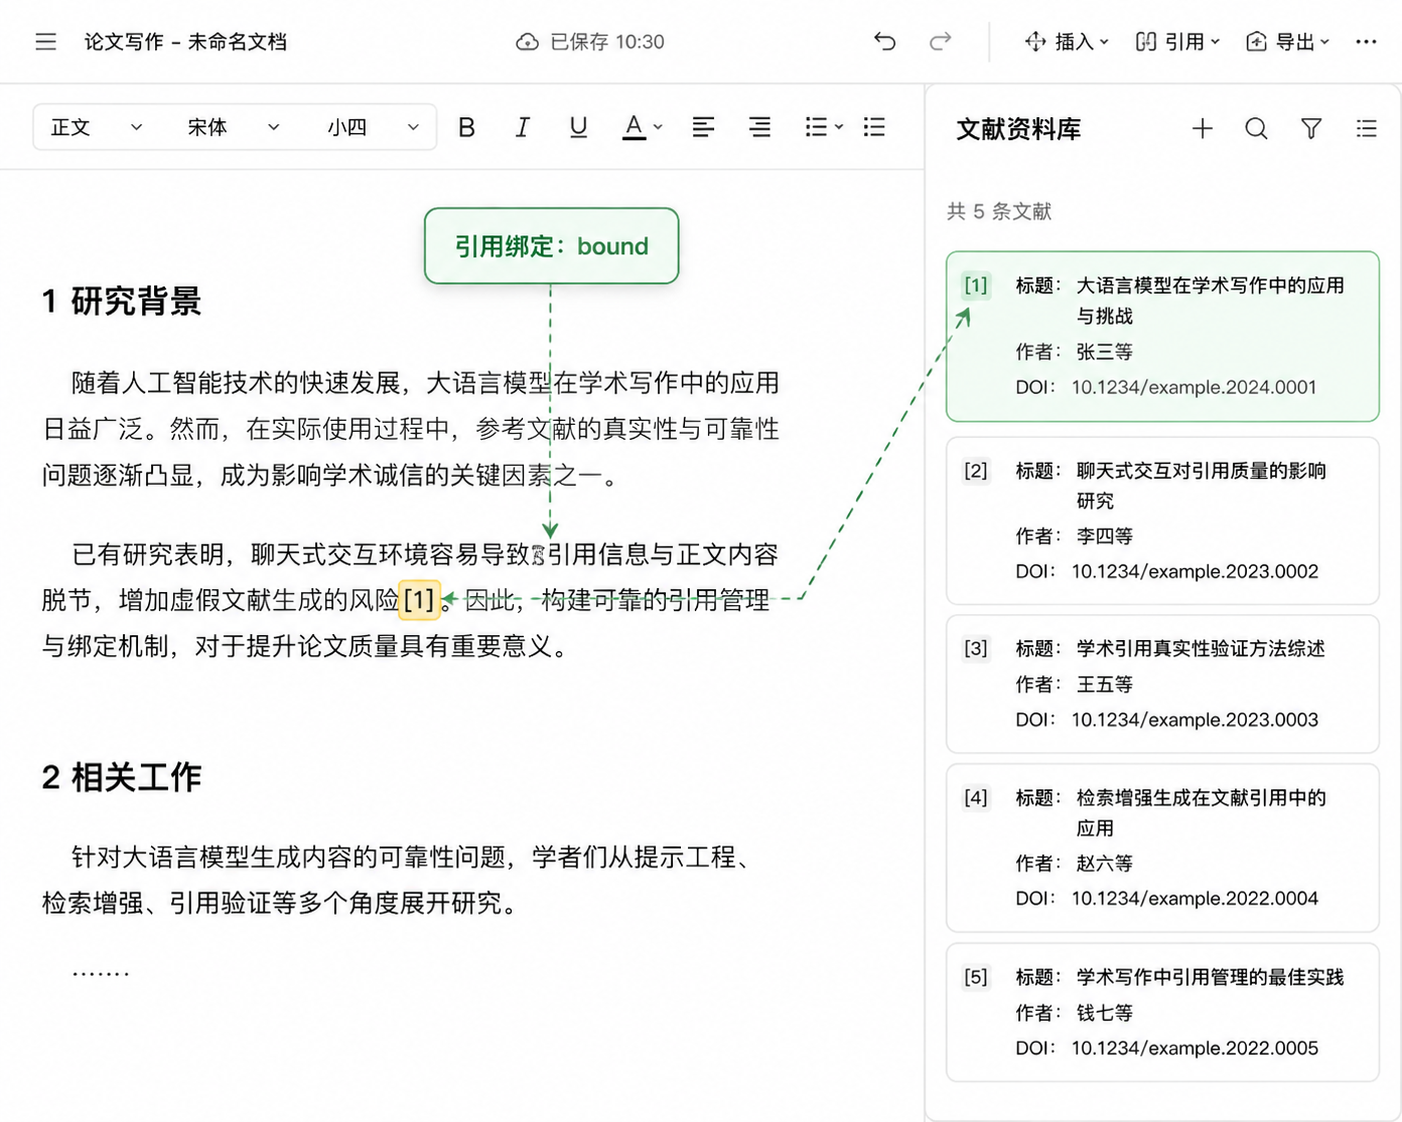Open the 导出 dropdown menu

tap(1288, 42)
